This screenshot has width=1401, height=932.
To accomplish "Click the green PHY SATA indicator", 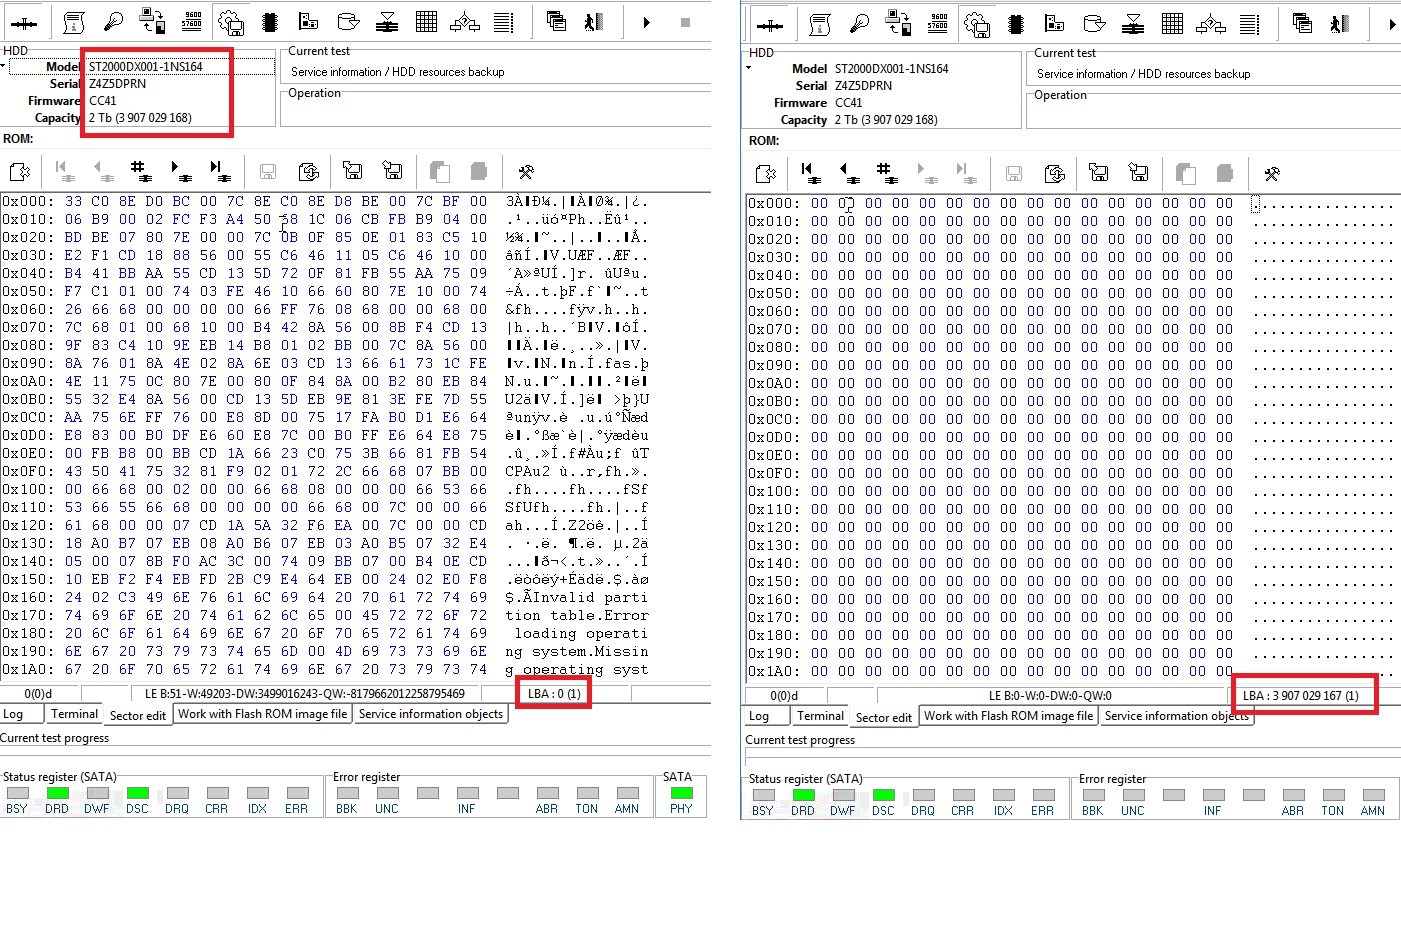I will 681,793.
